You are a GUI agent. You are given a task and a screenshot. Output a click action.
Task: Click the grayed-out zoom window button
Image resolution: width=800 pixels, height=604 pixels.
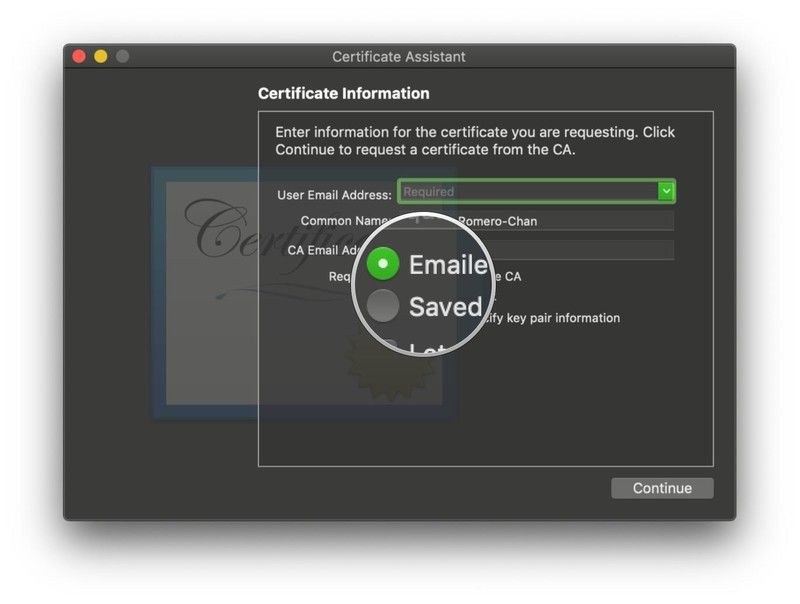(122, 57)
